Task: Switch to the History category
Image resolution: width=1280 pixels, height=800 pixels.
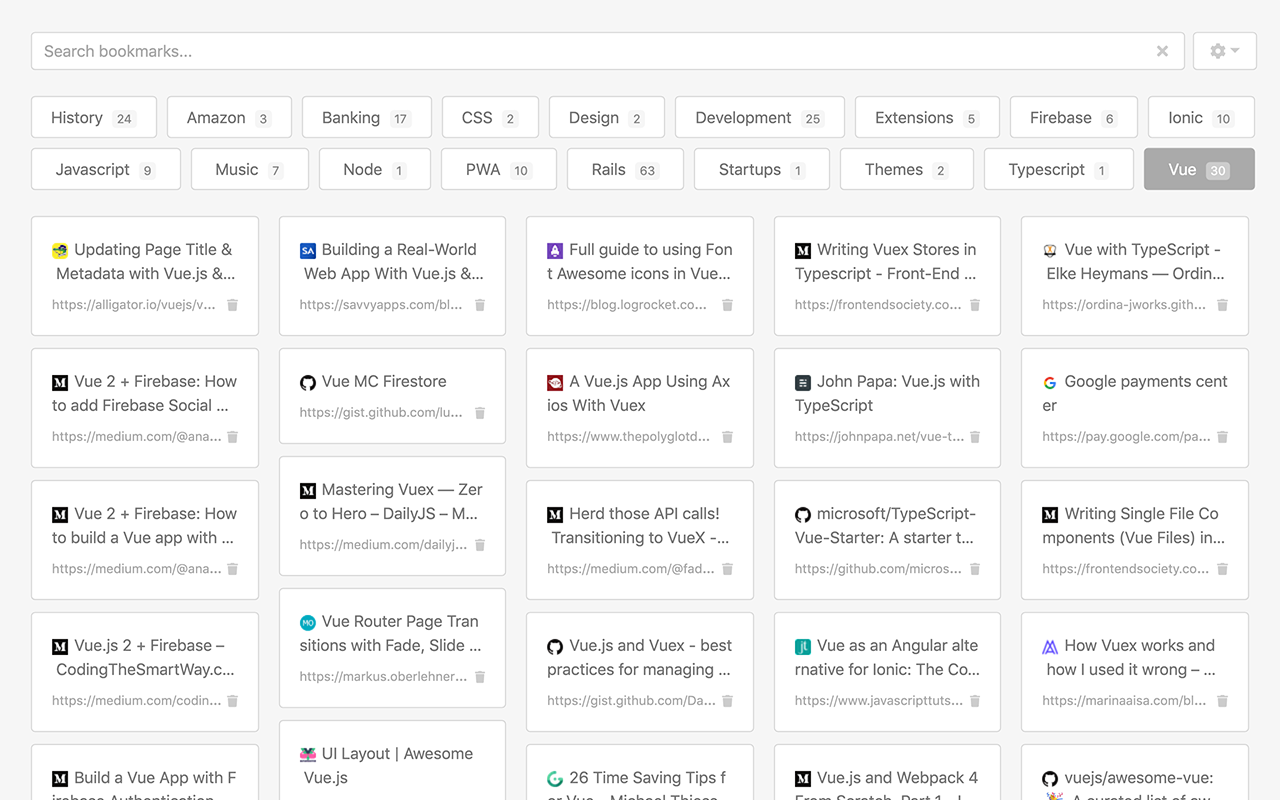Action: coord(93,117)
